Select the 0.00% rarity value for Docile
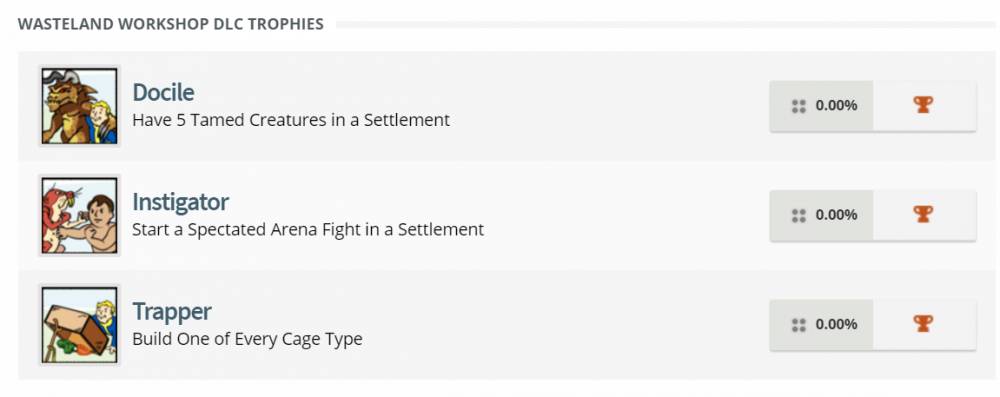Image resolution: width=1000 pixels, height=397 pixels. point(836,105)
